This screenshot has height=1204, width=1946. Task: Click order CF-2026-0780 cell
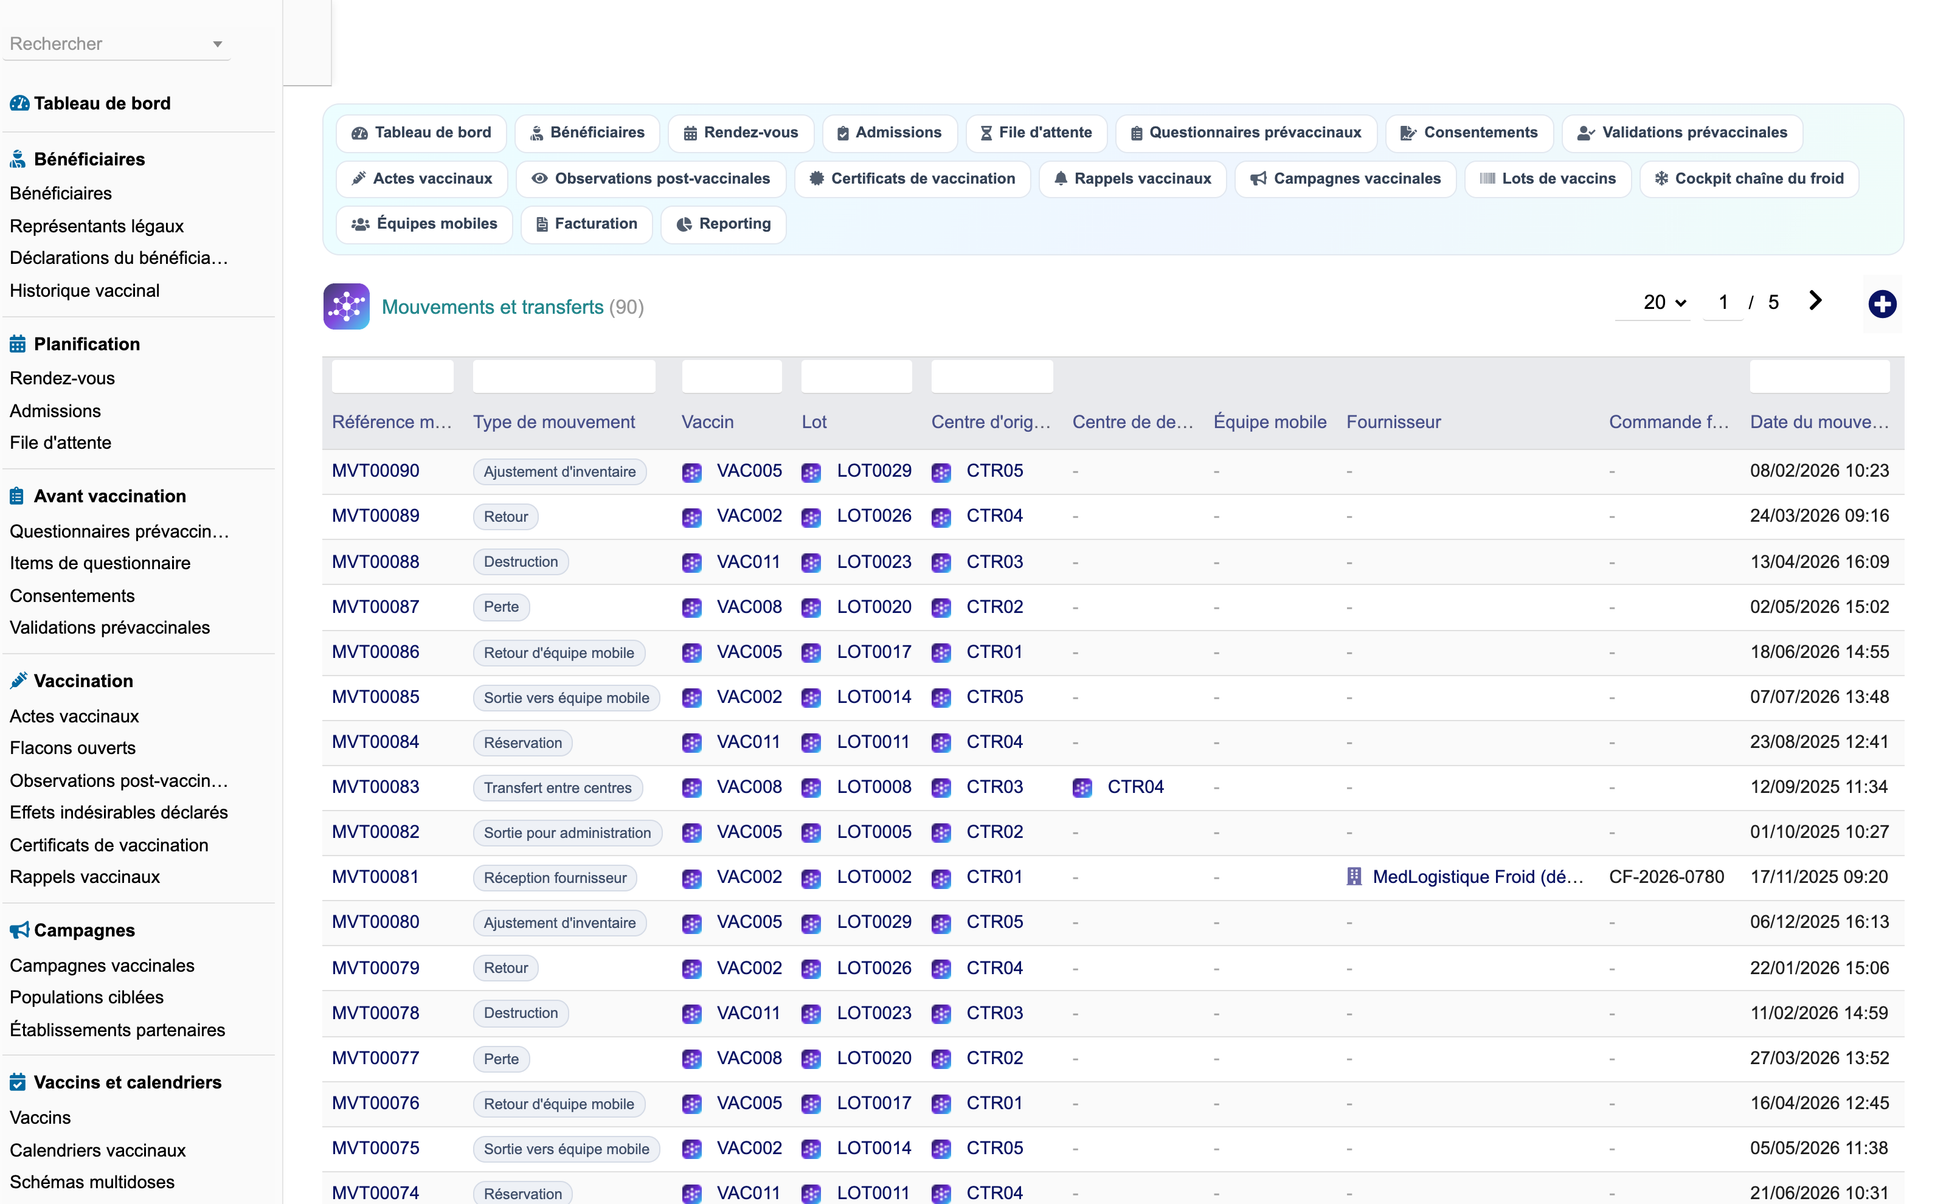(x=1666, y=877)
